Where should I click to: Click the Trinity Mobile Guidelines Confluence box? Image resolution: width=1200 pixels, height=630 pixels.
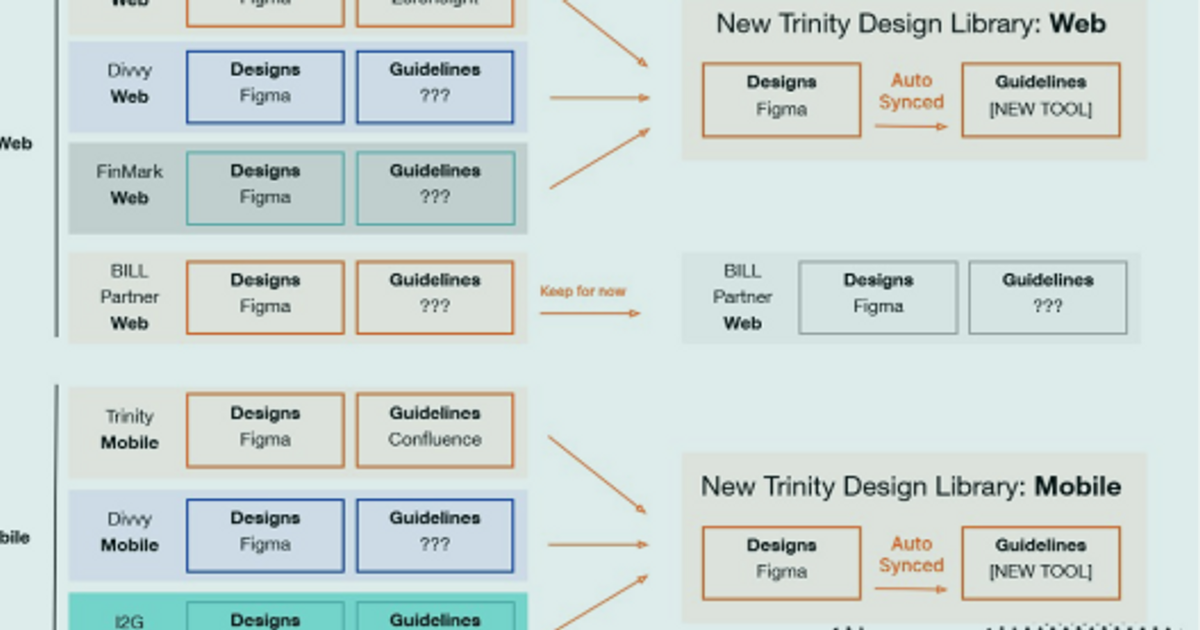(435, 429)
